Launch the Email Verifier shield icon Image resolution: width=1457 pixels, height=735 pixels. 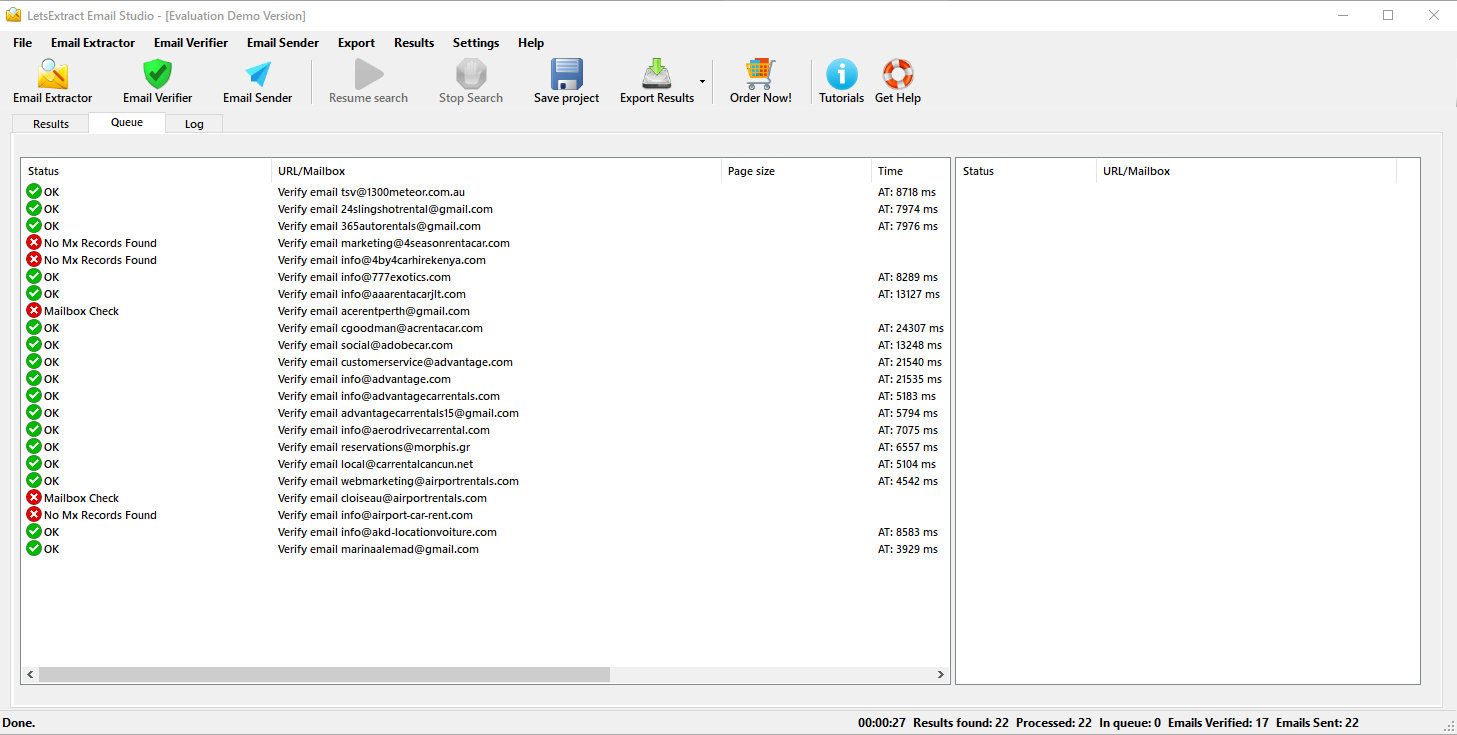[x=157, y=76]
